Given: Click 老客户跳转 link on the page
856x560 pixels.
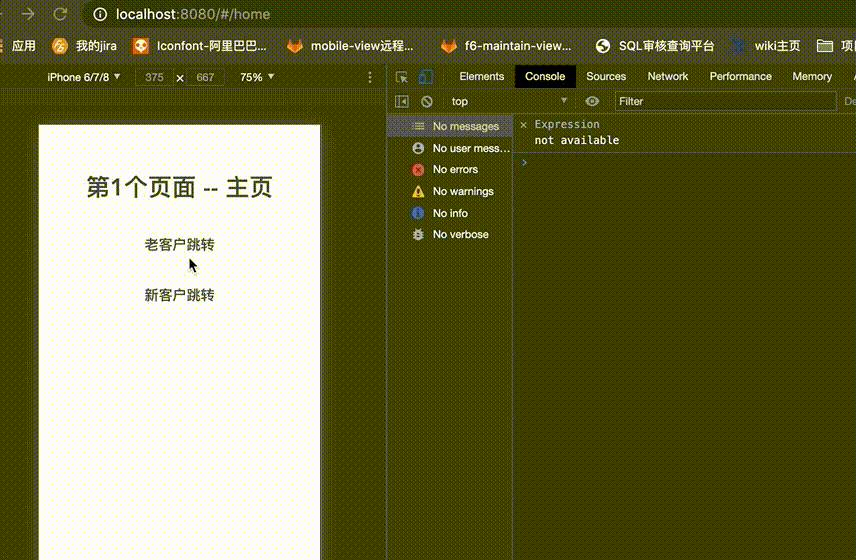Looking at the screenshot, I should tap(179, 245).
